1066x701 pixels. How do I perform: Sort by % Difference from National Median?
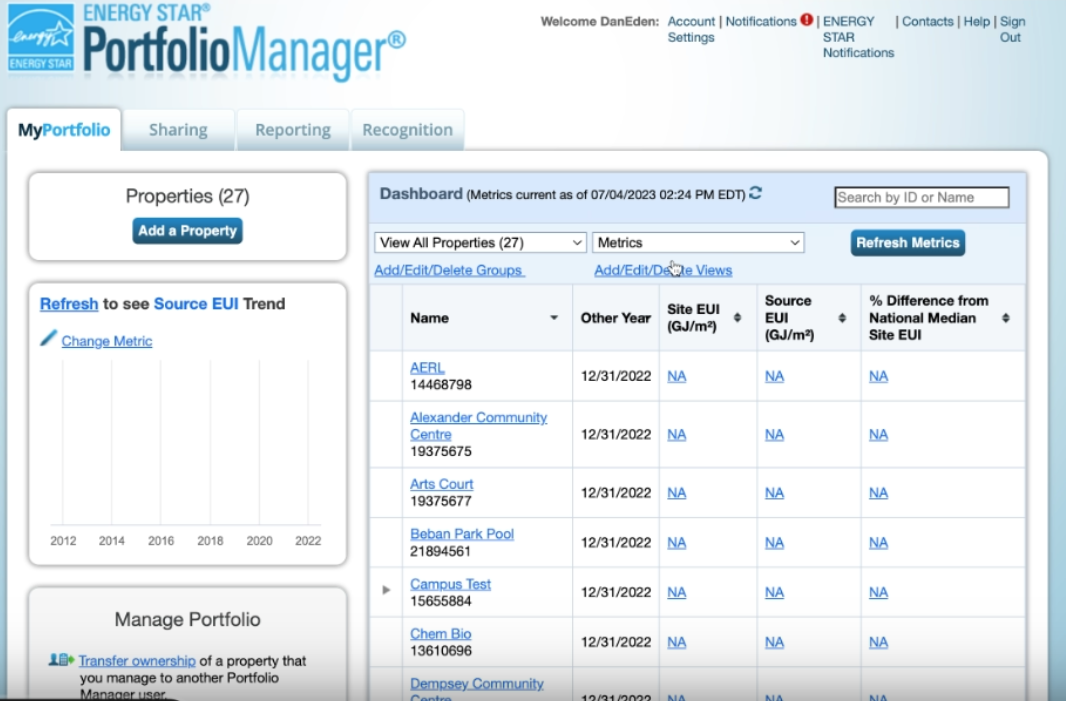pos(1005,318)
